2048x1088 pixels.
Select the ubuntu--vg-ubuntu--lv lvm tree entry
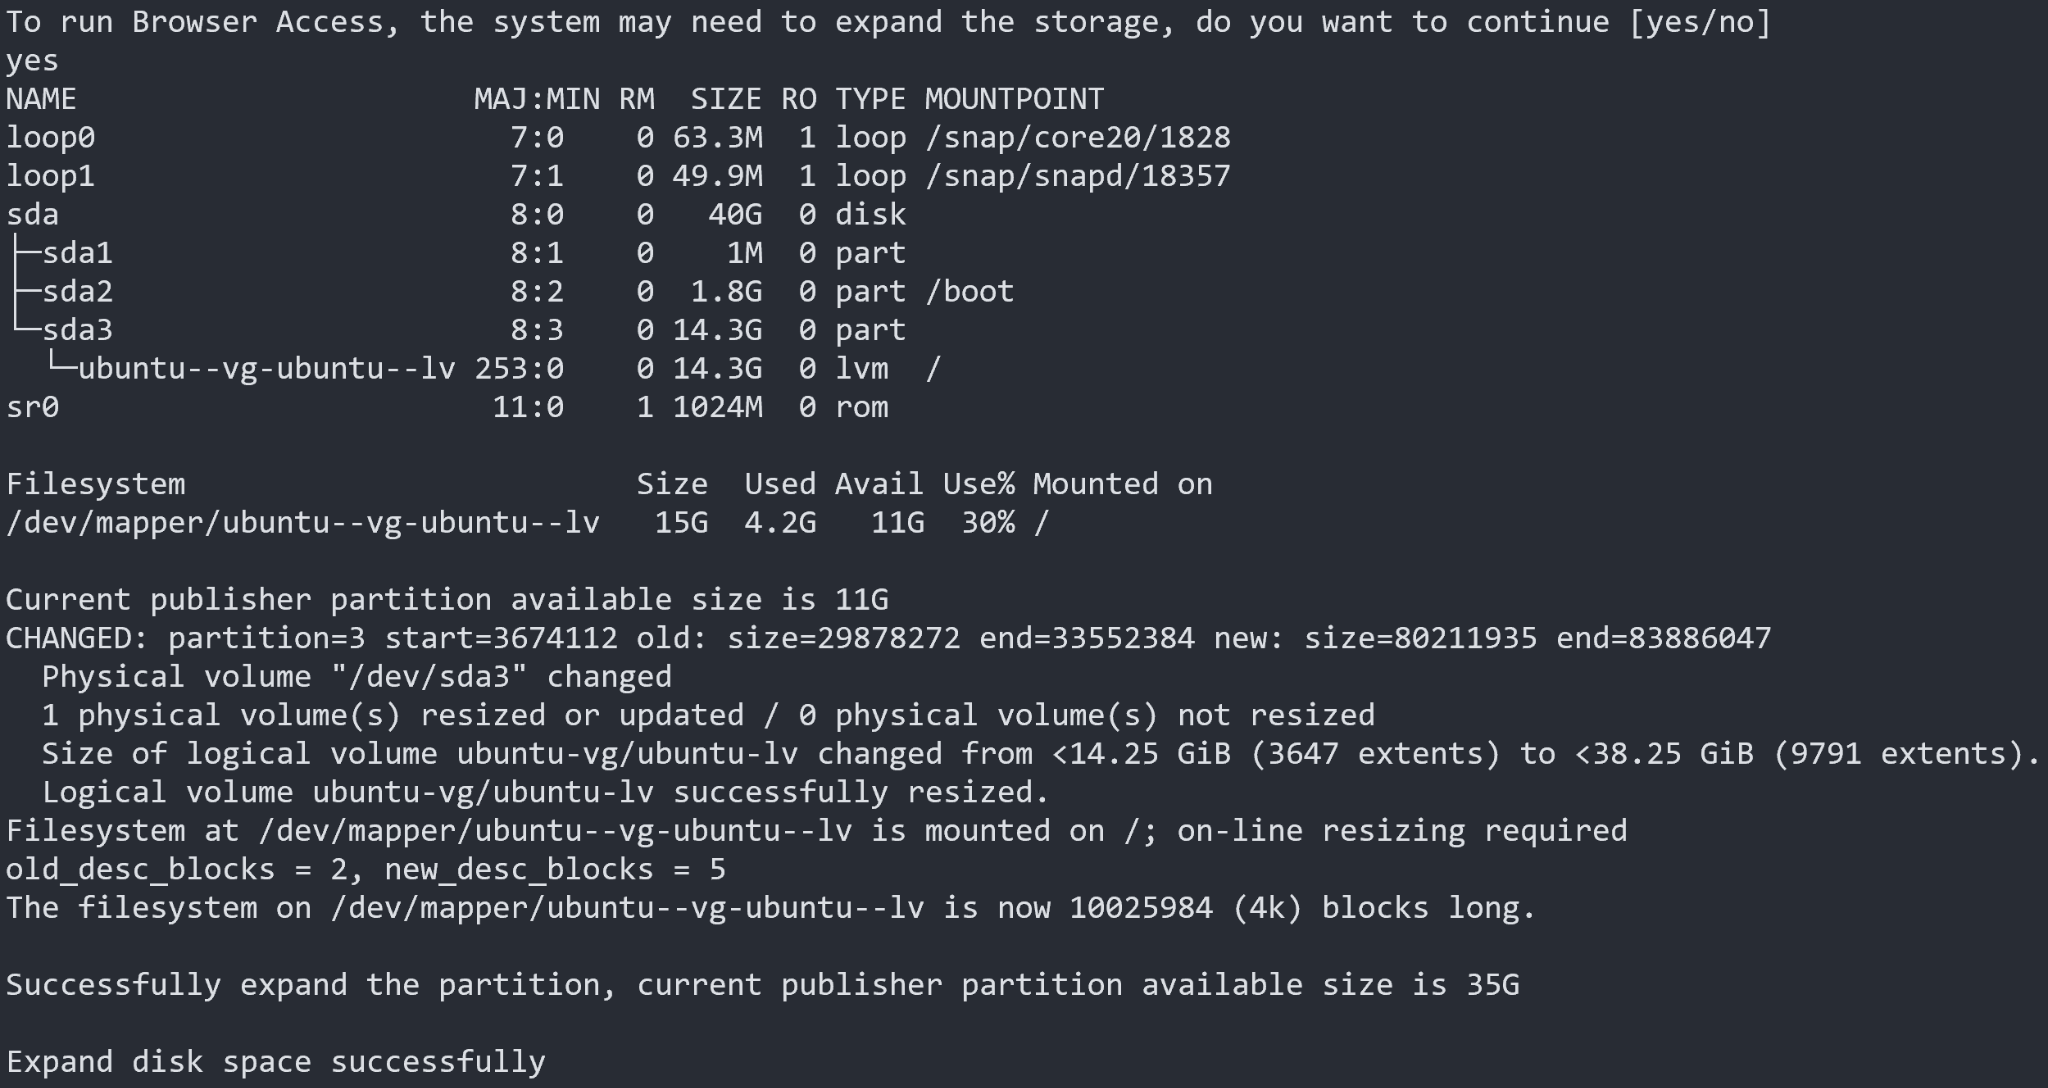click(266, 369)
